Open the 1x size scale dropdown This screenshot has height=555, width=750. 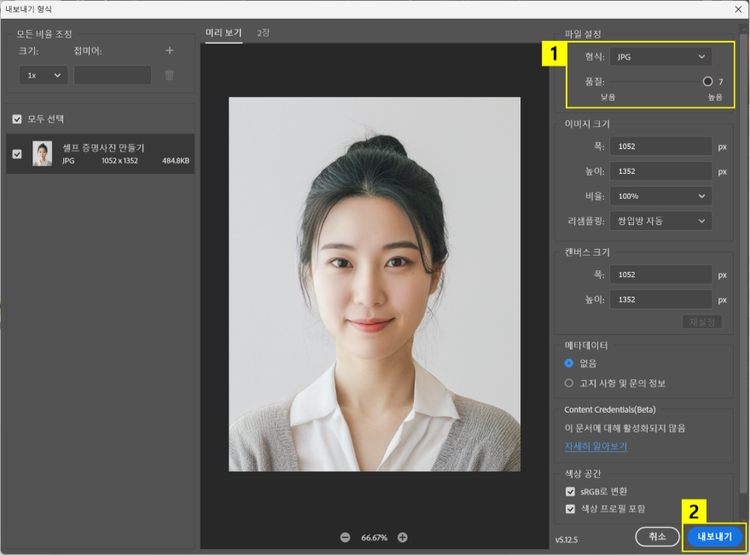tap(43, 75)
